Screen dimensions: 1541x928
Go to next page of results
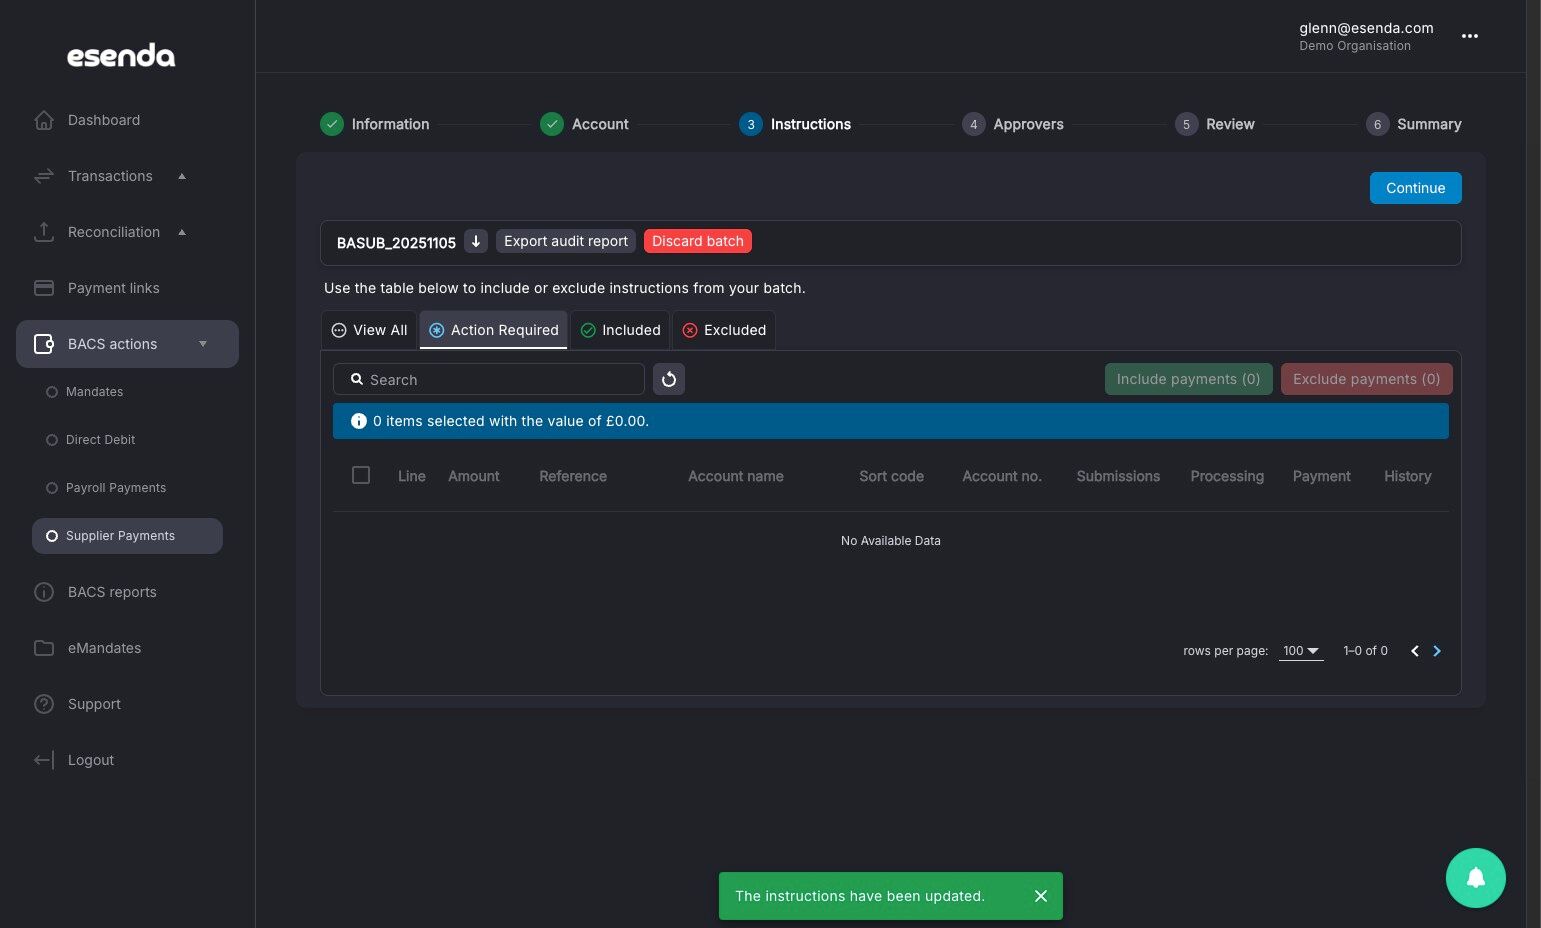coord(1437,651)
